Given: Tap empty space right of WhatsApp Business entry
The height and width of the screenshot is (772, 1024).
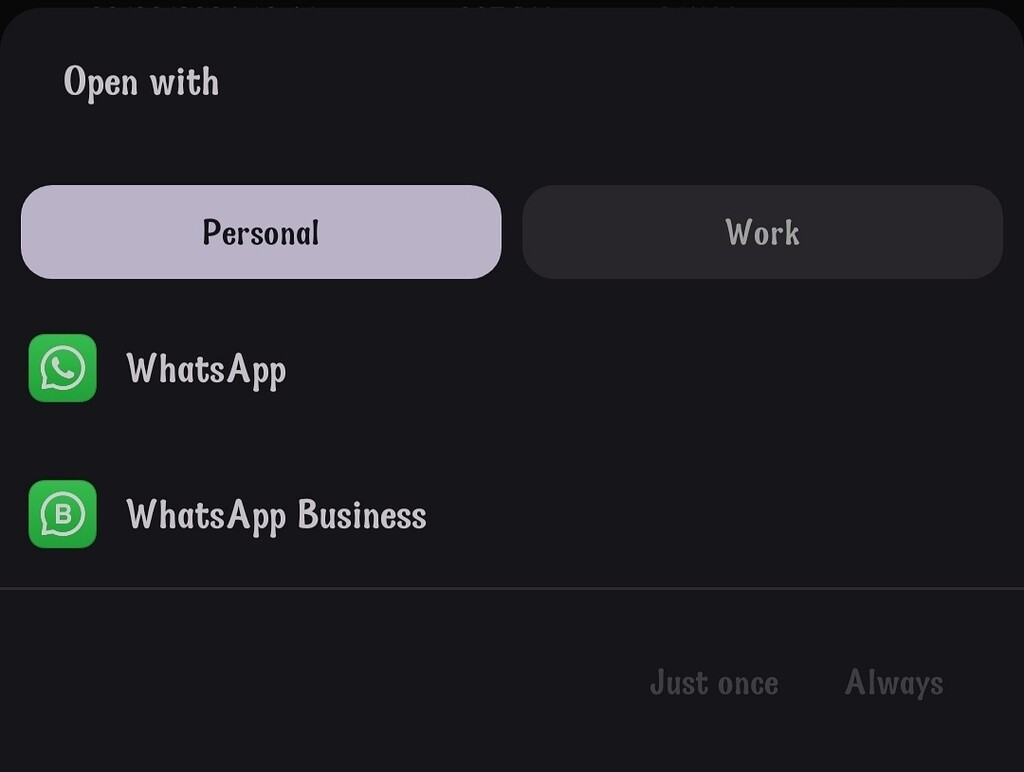Looking at the screenshot, I should click(x=720, y=515).
